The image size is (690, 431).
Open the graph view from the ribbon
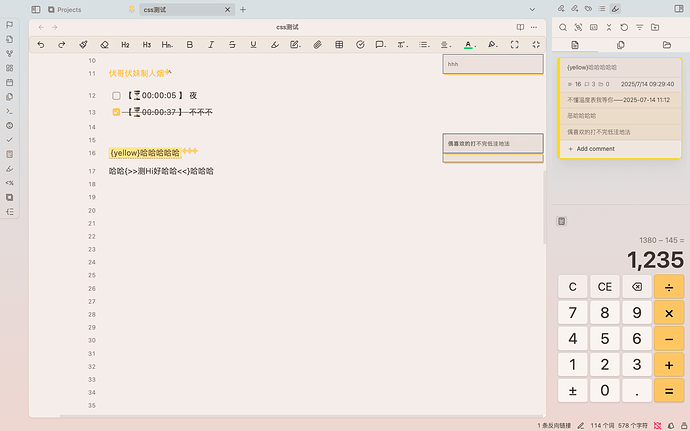pos(9,53)
